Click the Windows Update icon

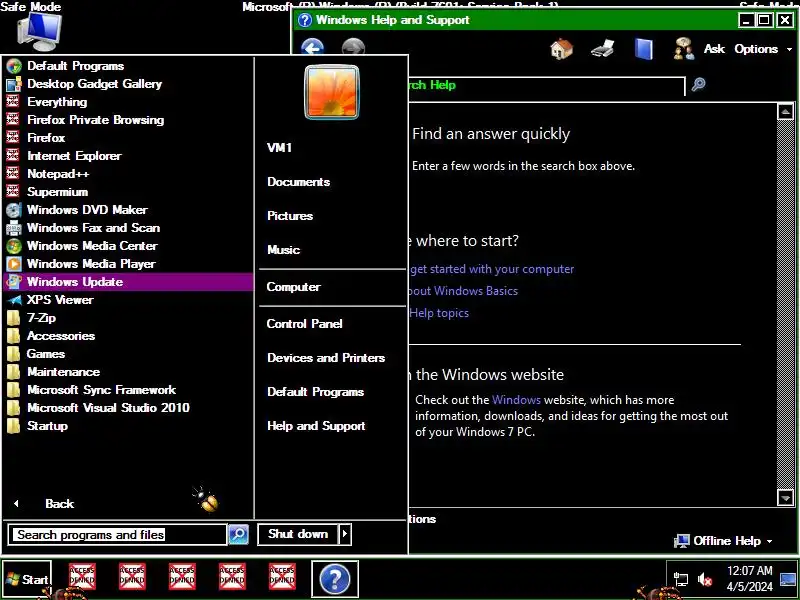click(x=13, y=282)
